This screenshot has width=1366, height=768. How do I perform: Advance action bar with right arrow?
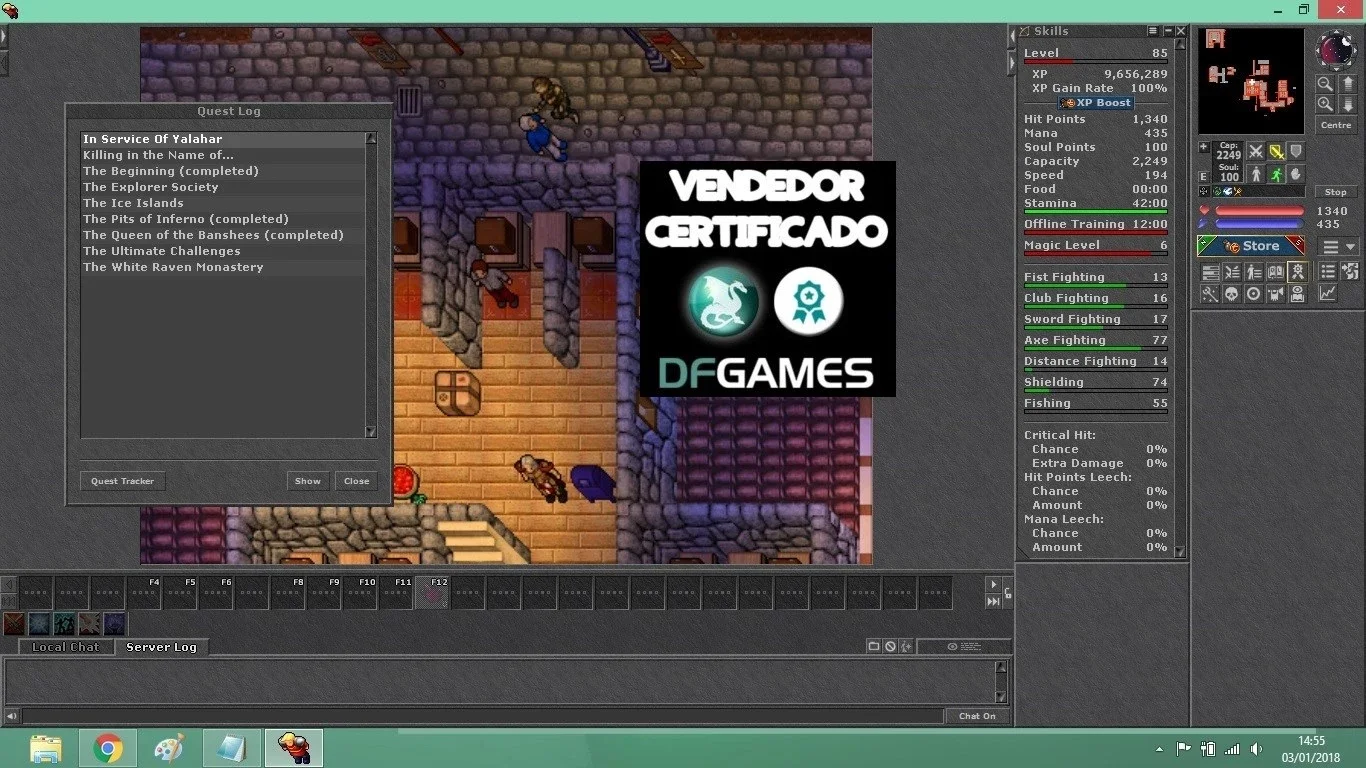click(x=993, y=584)
